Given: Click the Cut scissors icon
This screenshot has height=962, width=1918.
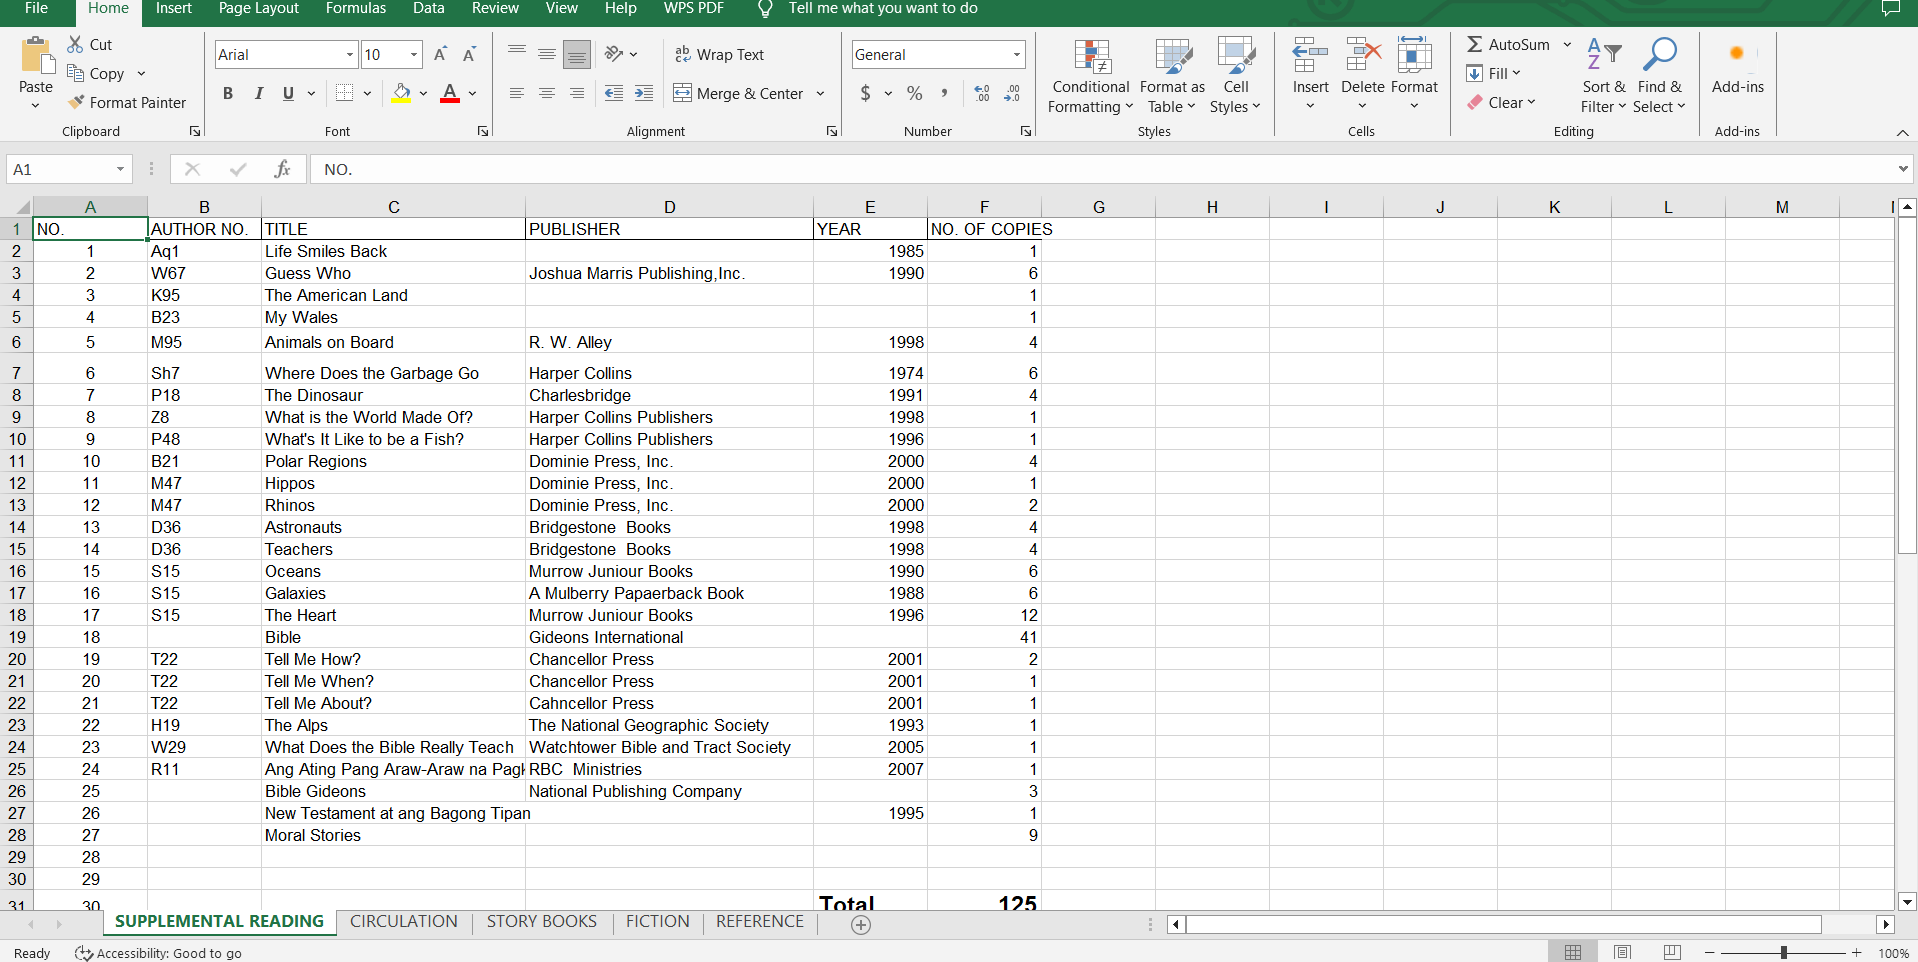Looking at the screenshot, I should (x=75, y=45).
